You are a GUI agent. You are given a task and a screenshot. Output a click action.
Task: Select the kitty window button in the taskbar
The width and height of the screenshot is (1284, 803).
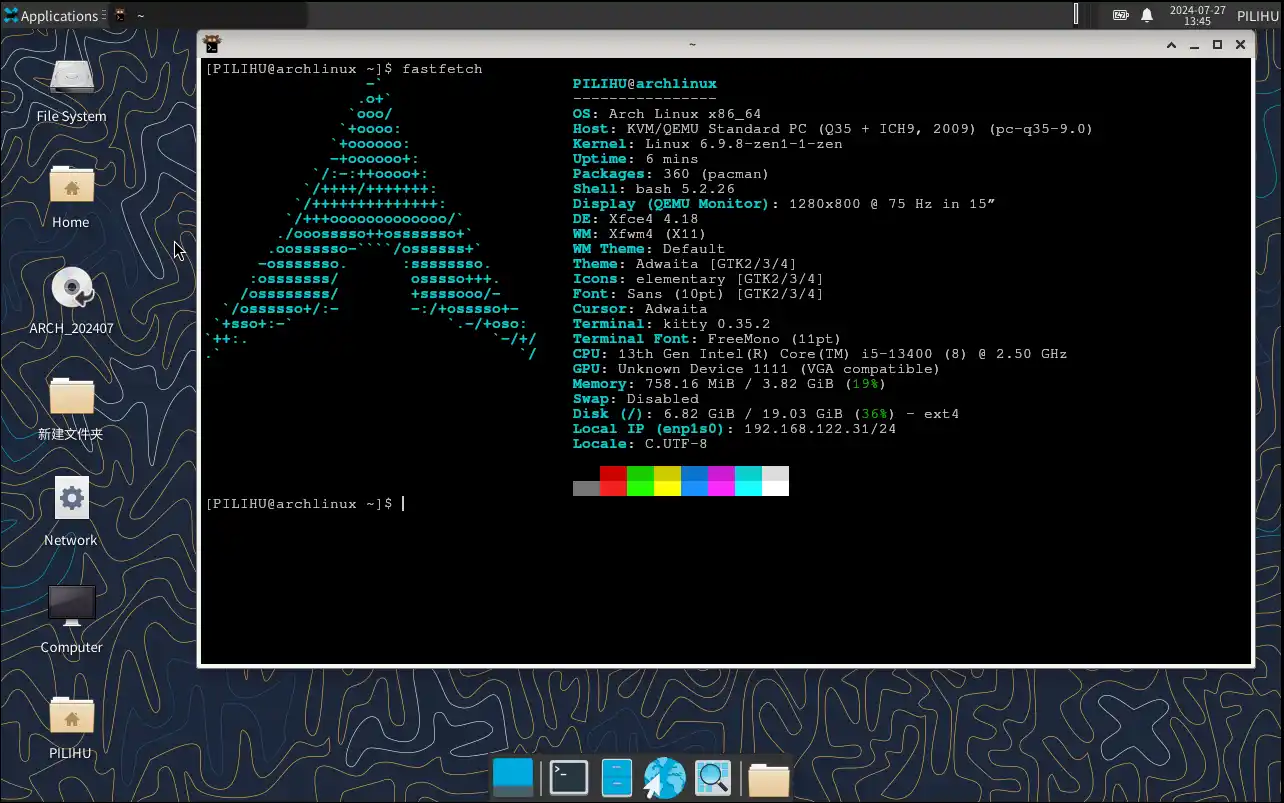[128, 15]
